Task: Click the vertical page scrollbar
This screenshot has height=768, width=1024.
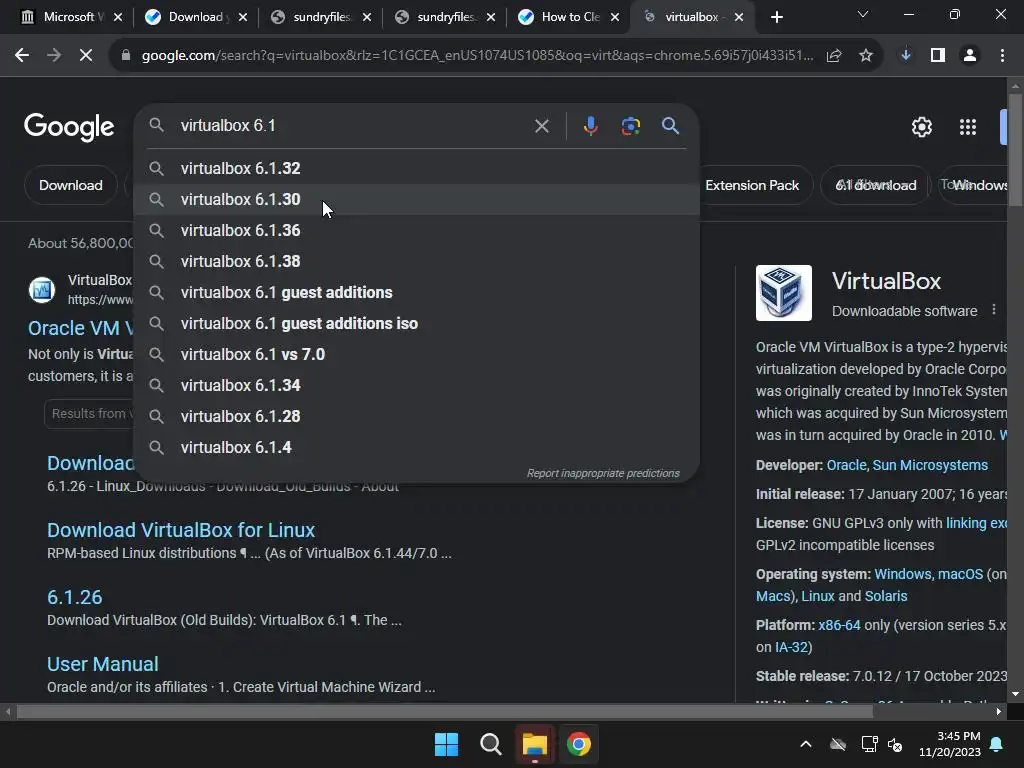Action: click(x=1015, y=152)
